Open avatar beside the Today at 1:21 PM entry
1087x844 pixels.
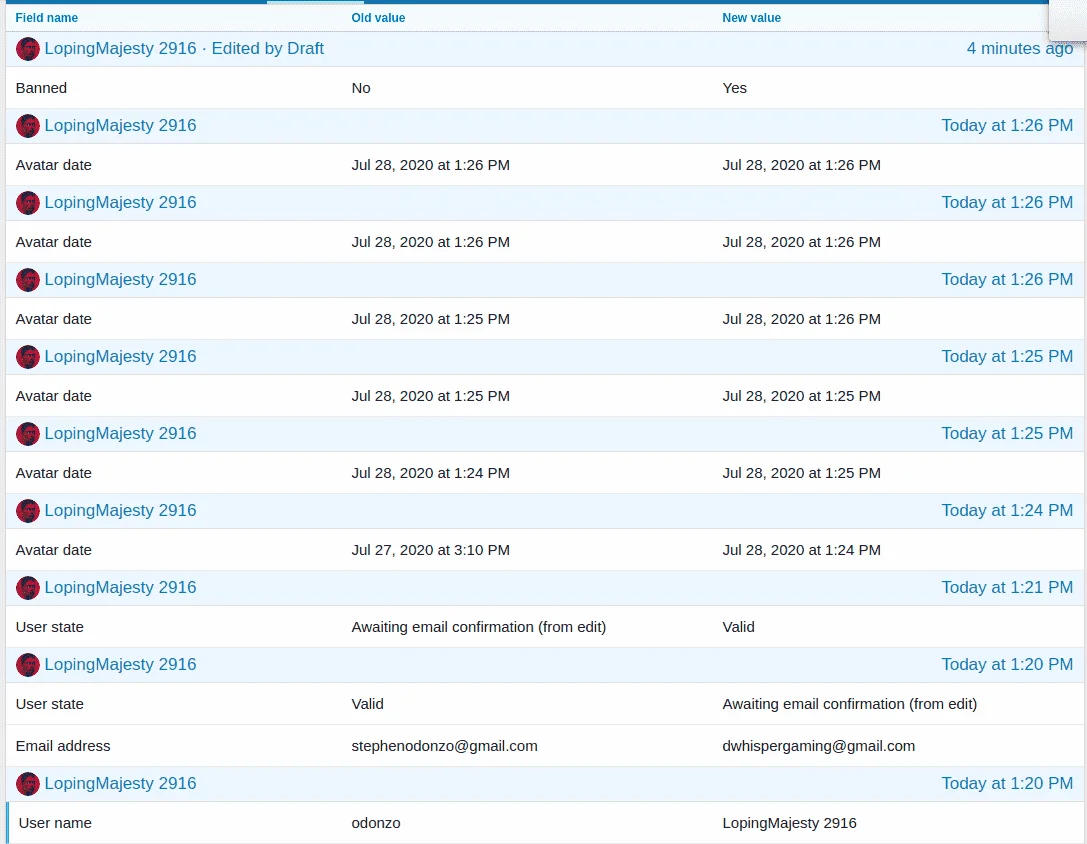tap(28, 588)
